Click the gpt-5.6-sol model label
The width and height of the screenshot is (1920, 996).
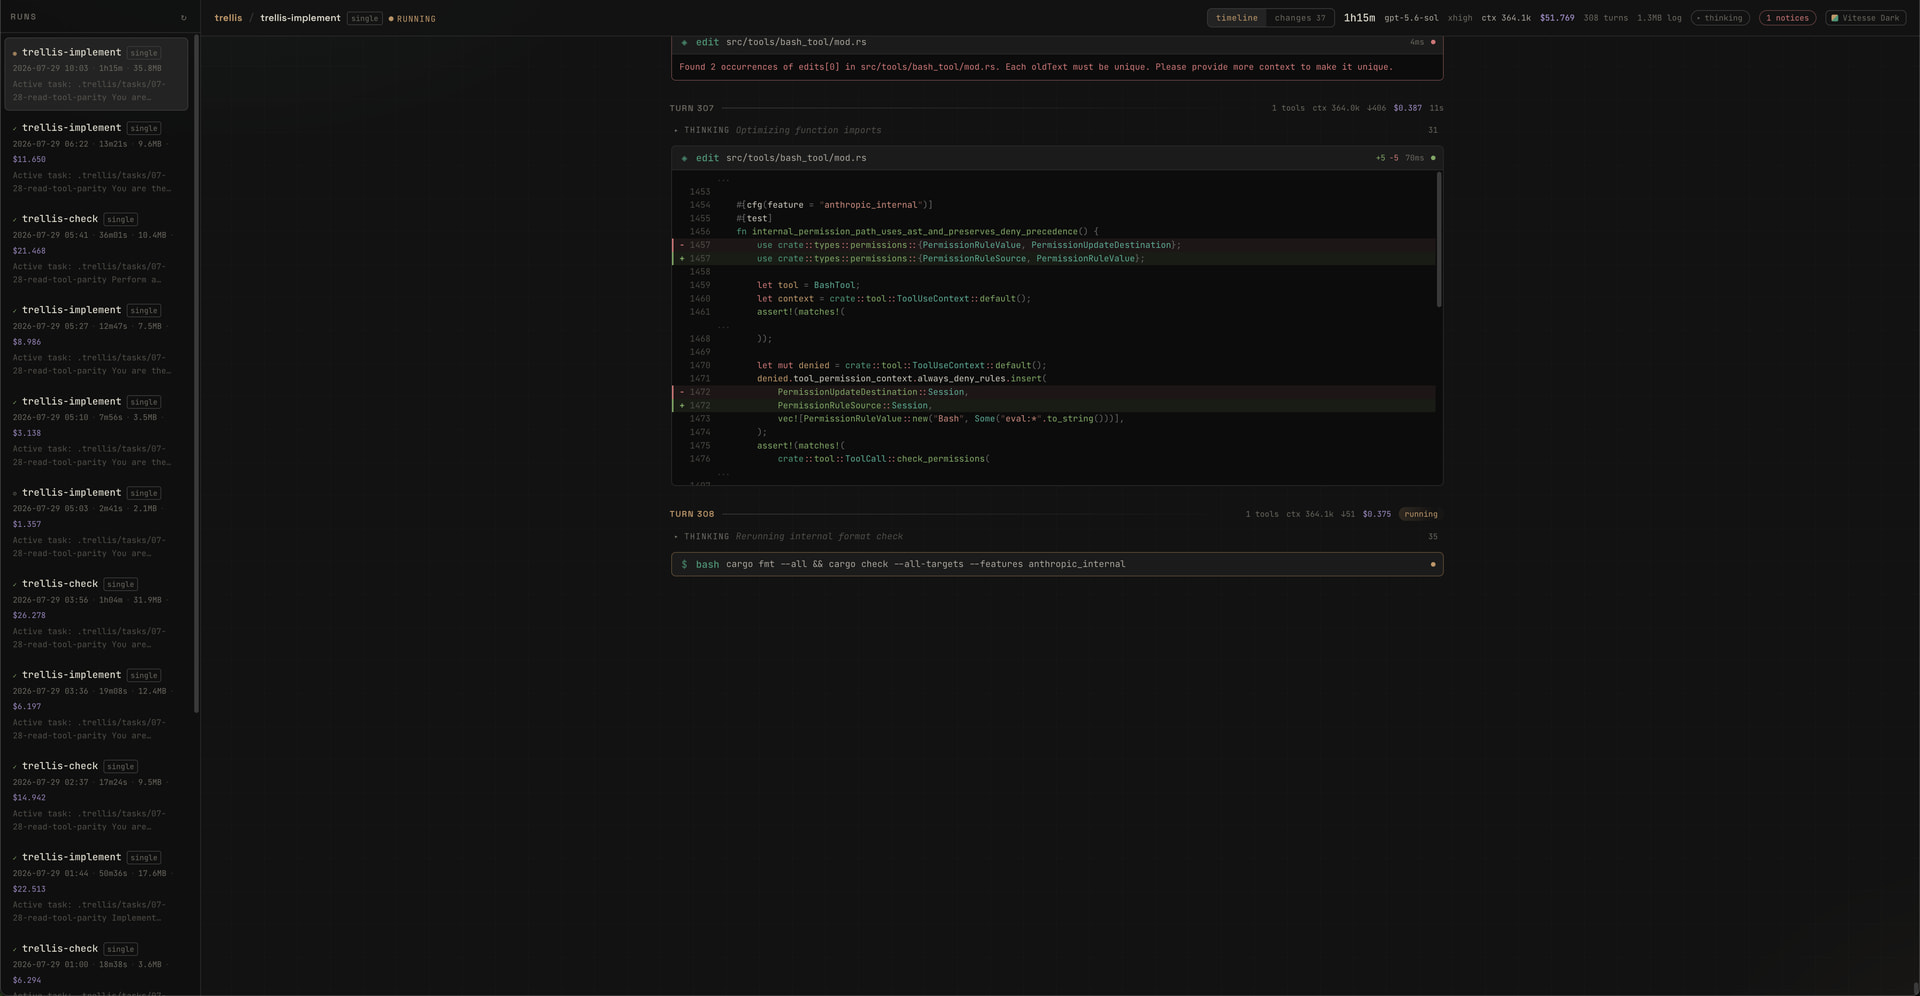pos(1411,18)
